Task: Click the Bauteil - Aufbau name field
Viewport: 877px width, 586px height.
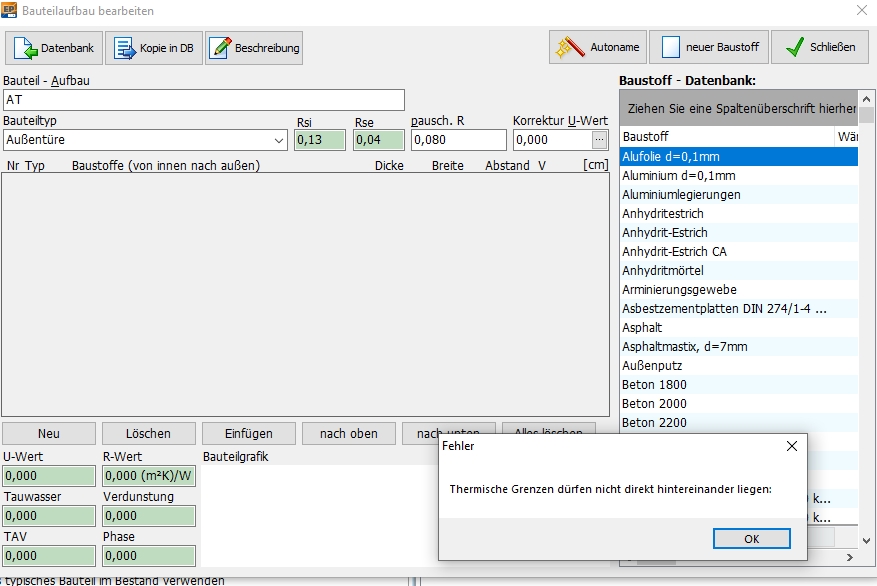Action: point(204,100)
